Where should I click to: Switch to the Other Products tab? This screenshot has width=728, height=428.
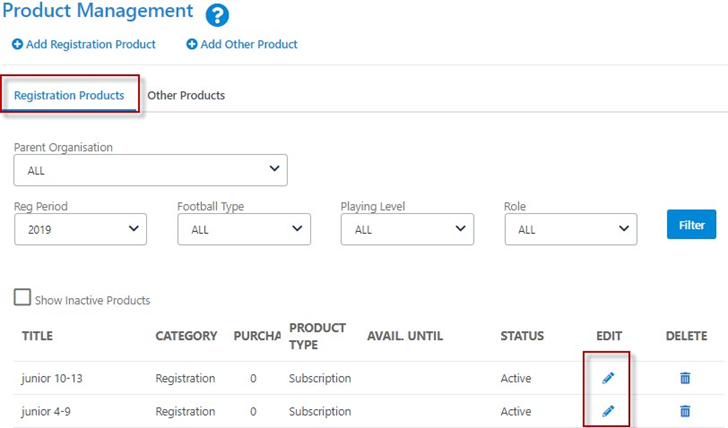[x=186, y=96]
